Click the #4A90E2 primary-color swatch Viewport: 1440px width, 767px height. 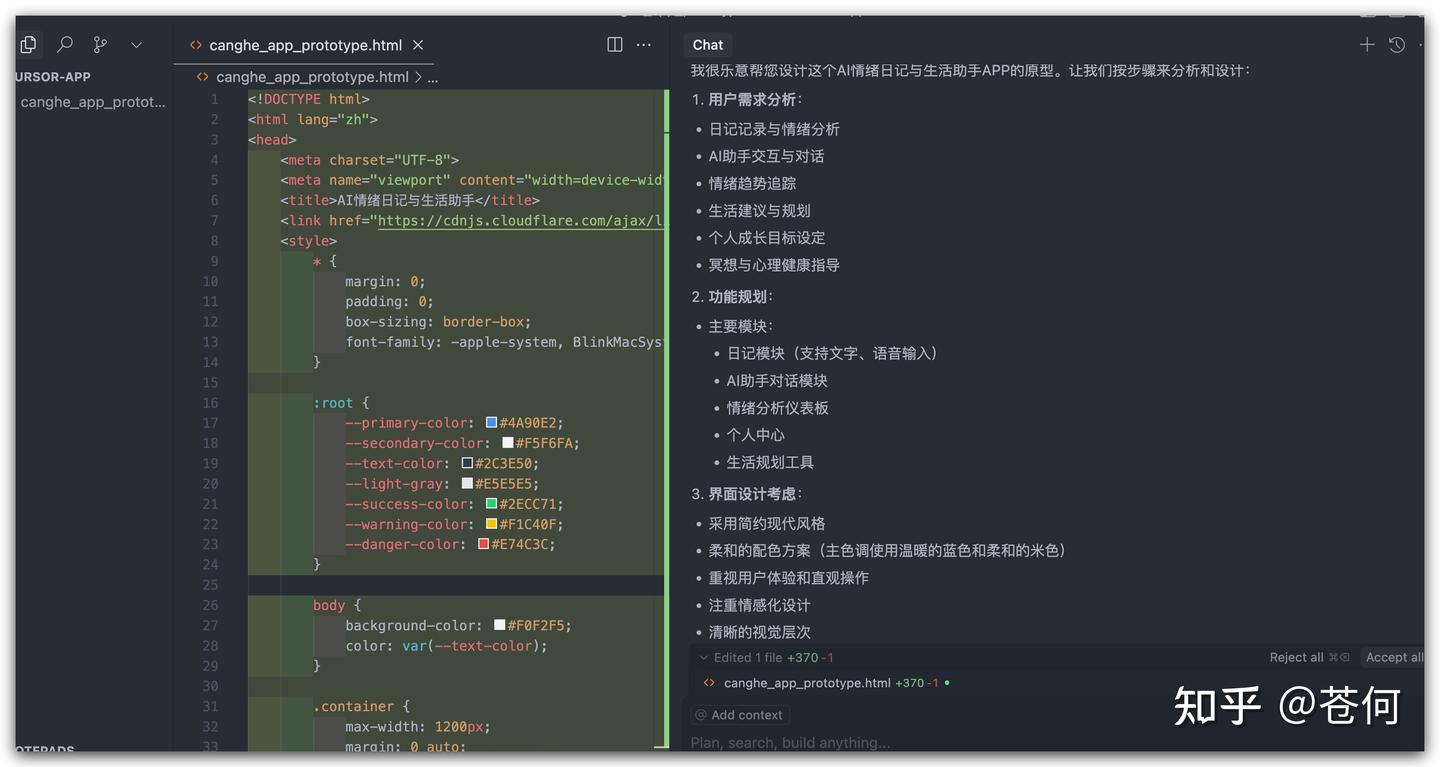pos(489,422)
